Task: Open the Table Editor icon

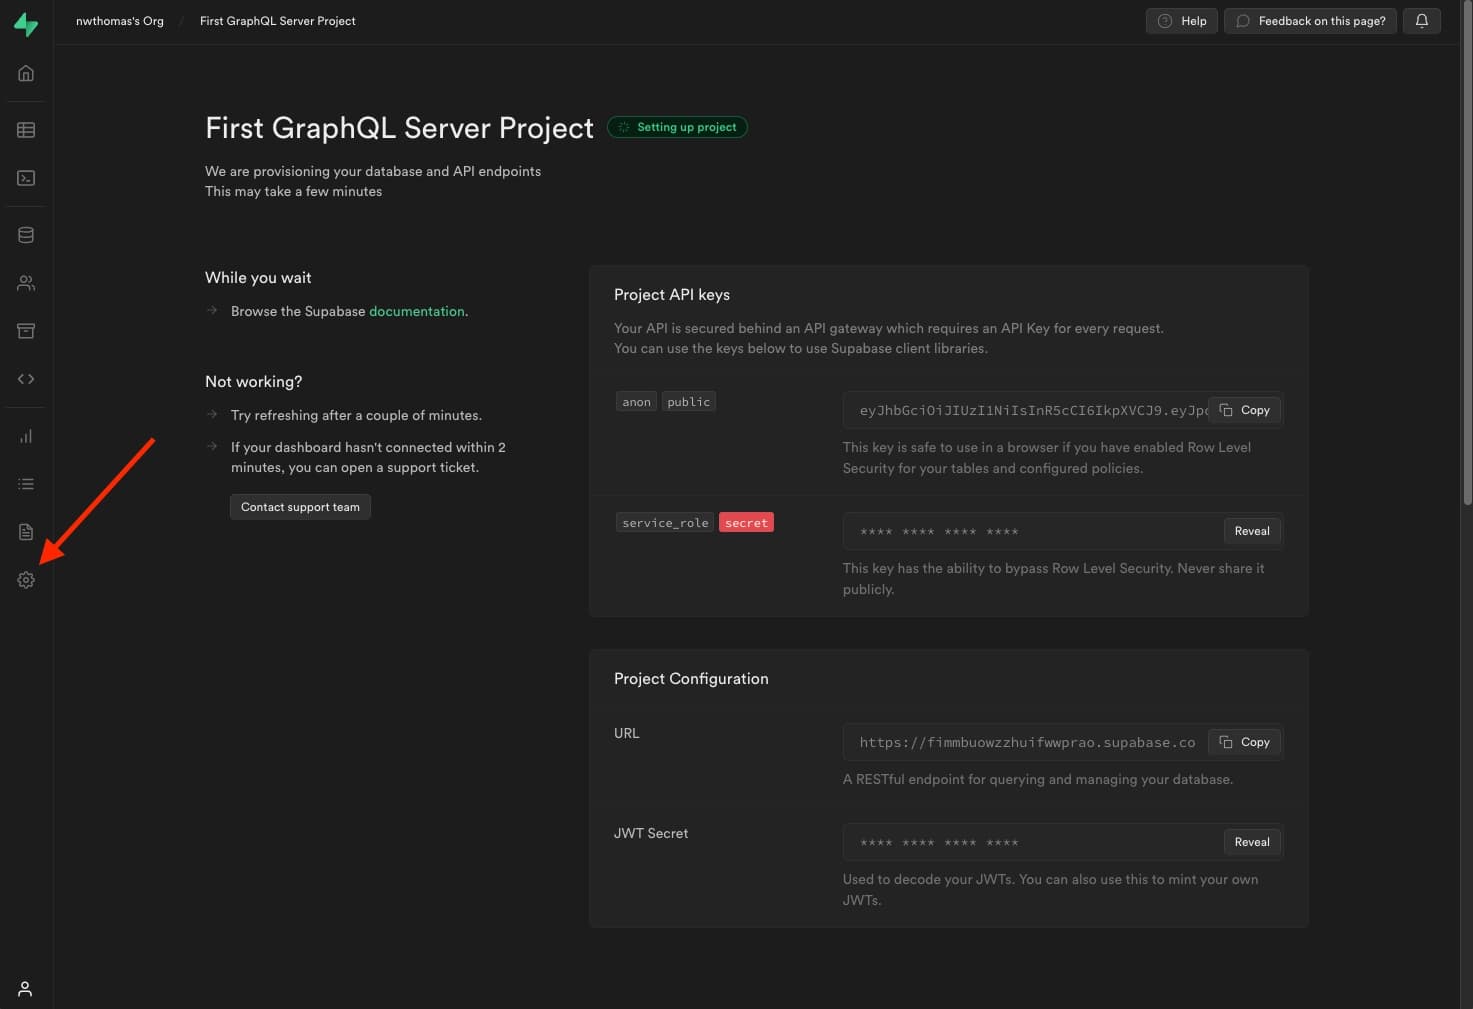Action: pos(26,130)
